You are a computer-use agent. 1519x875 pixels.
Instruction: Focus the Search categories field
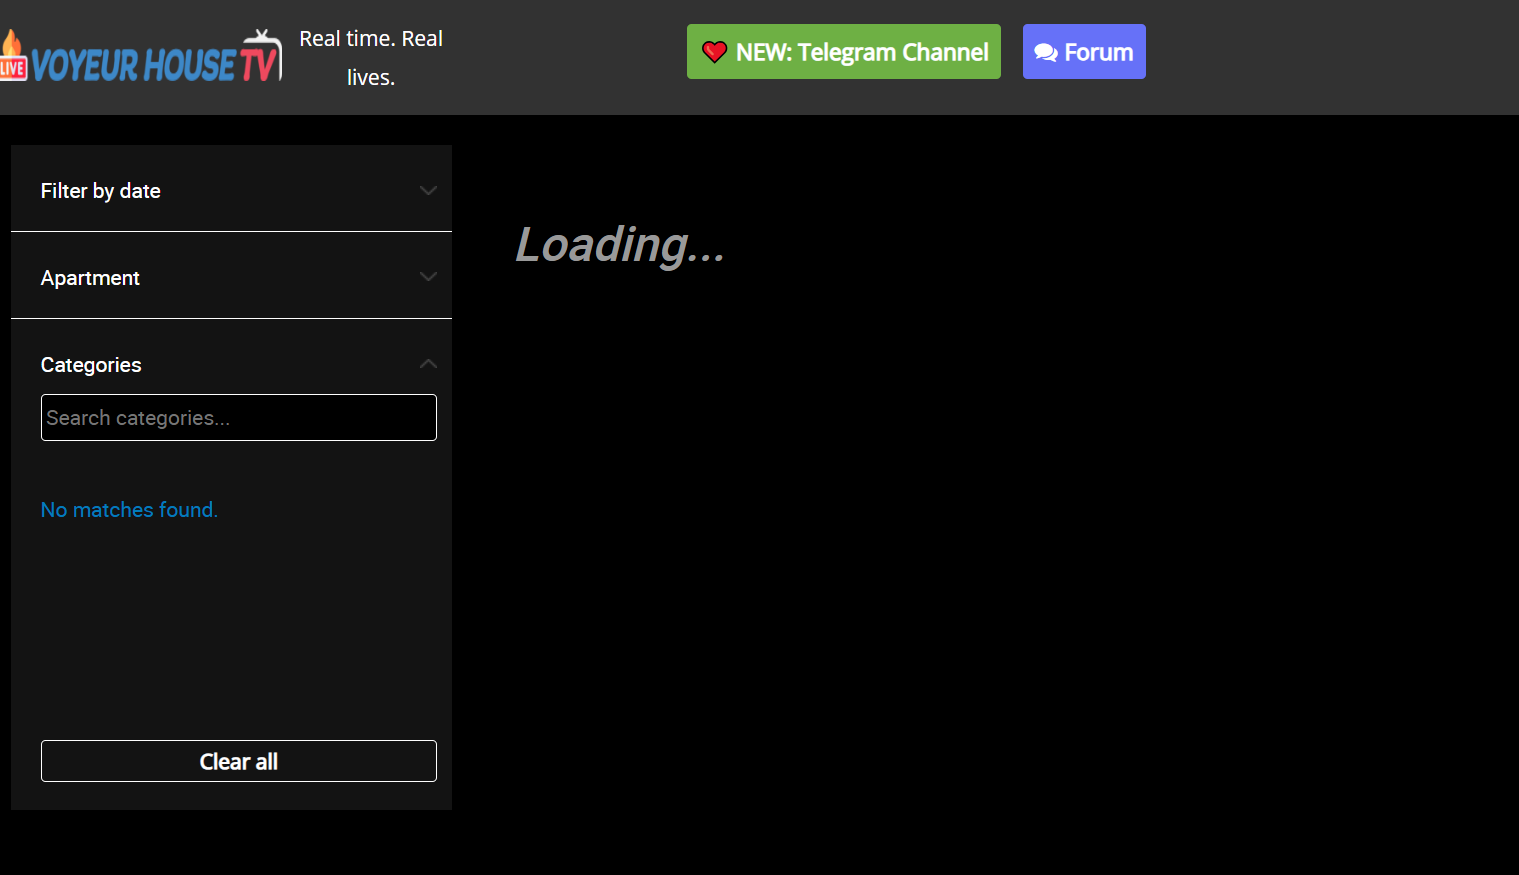coord(238,418)
